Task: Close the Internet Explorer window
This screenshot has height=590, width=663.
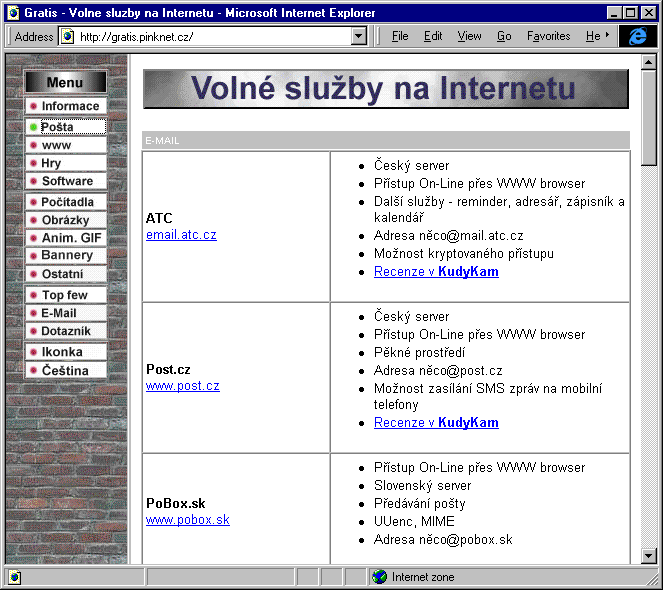Action: (649, 13)
